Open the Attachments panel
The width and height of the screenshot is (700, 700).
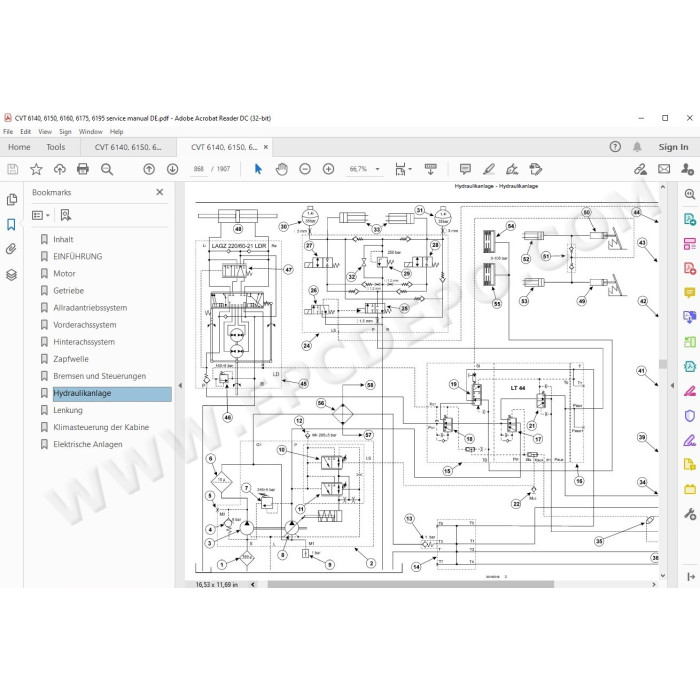[12, 249]
